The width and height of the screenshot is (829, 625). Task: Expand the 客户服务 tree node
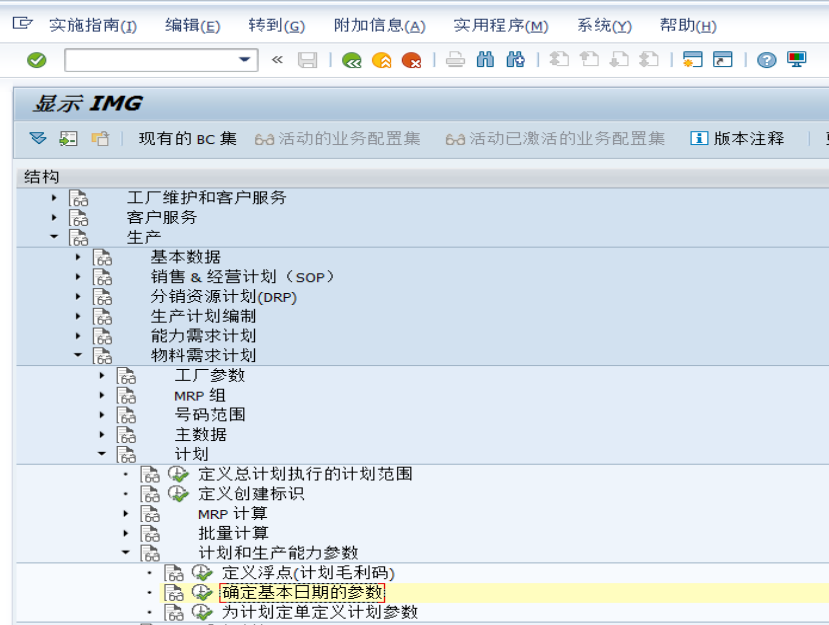point(54,217)
